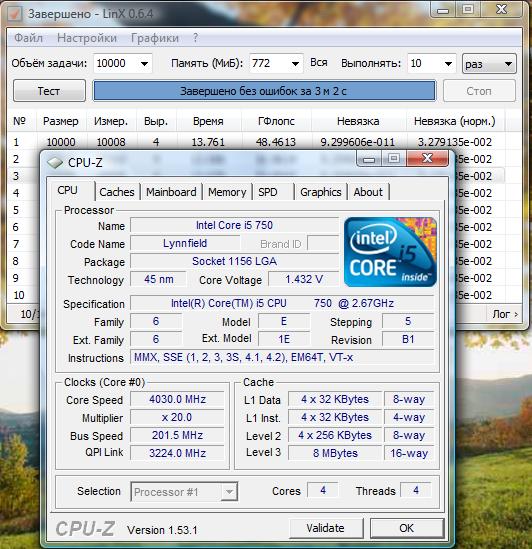Screen dimensions: 532x549
Task: Click the Specification field text
Action: point(282,303)
